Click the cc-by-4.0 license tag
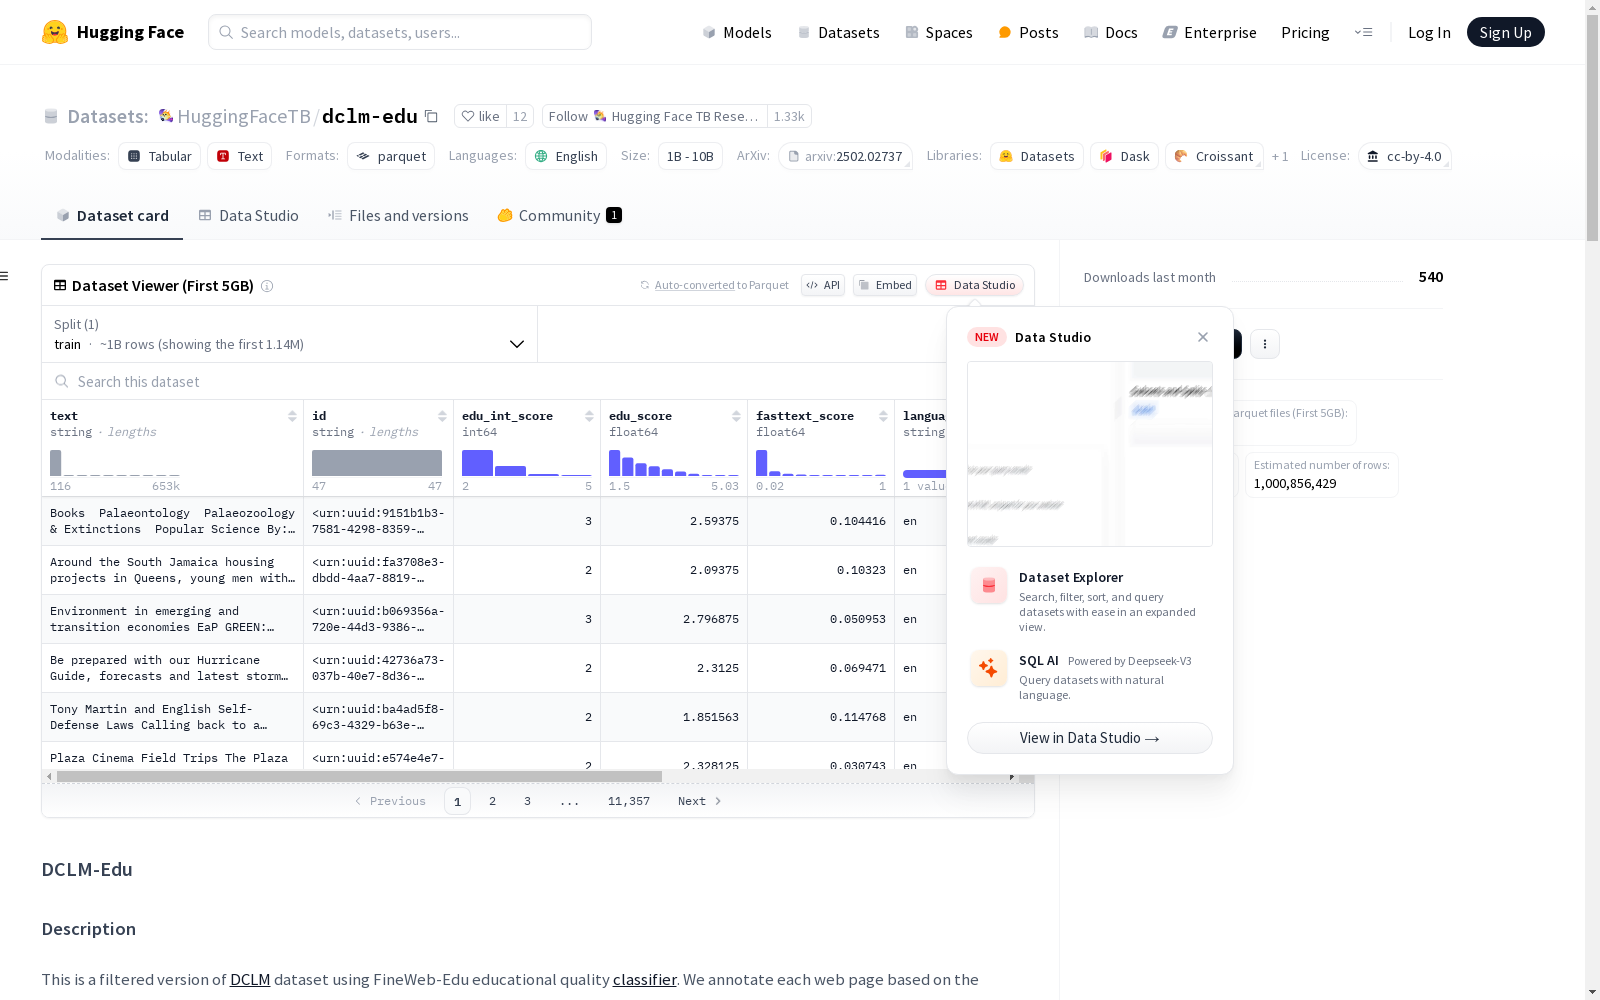Viewport: 1600px width, 1000px height. (1405, 156)
